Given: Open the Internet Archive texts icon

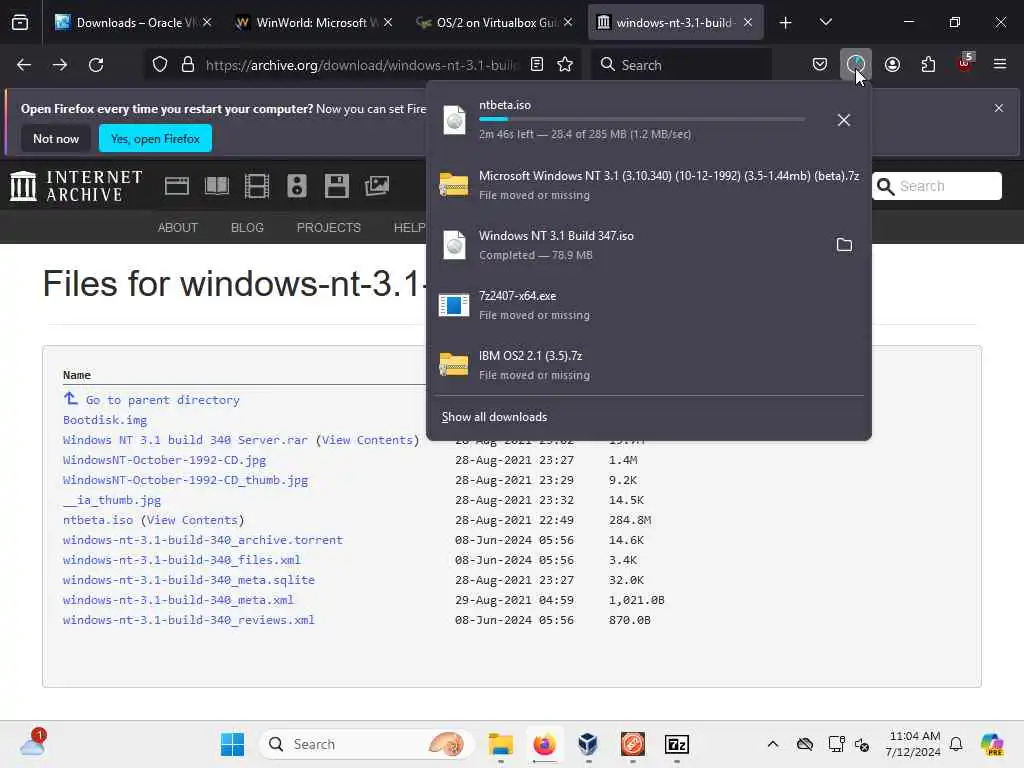Looking at the screenshot, I should click(x=217, y=186).
